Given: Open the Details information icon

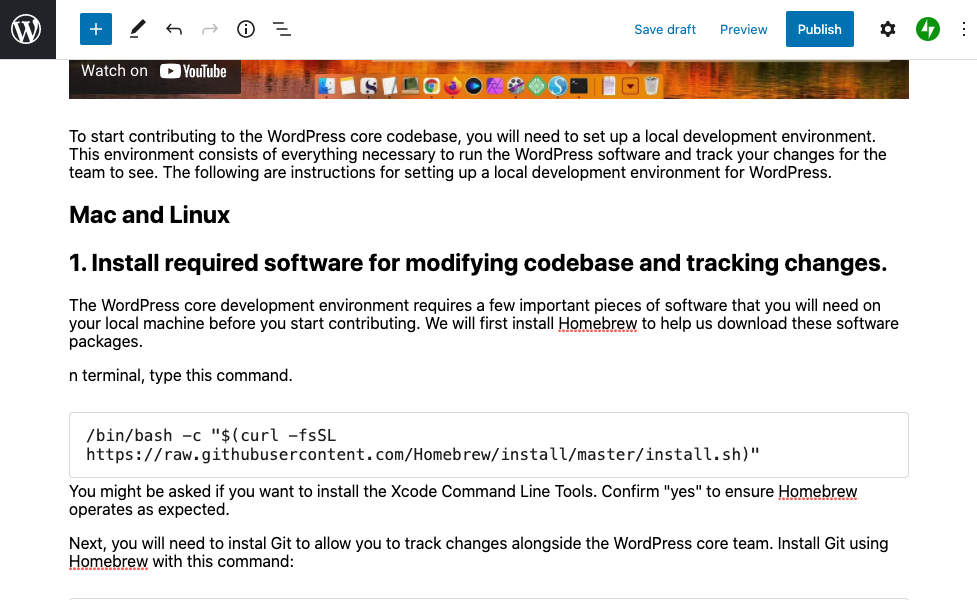Looking at the screenshot, I should coord(246,29).
